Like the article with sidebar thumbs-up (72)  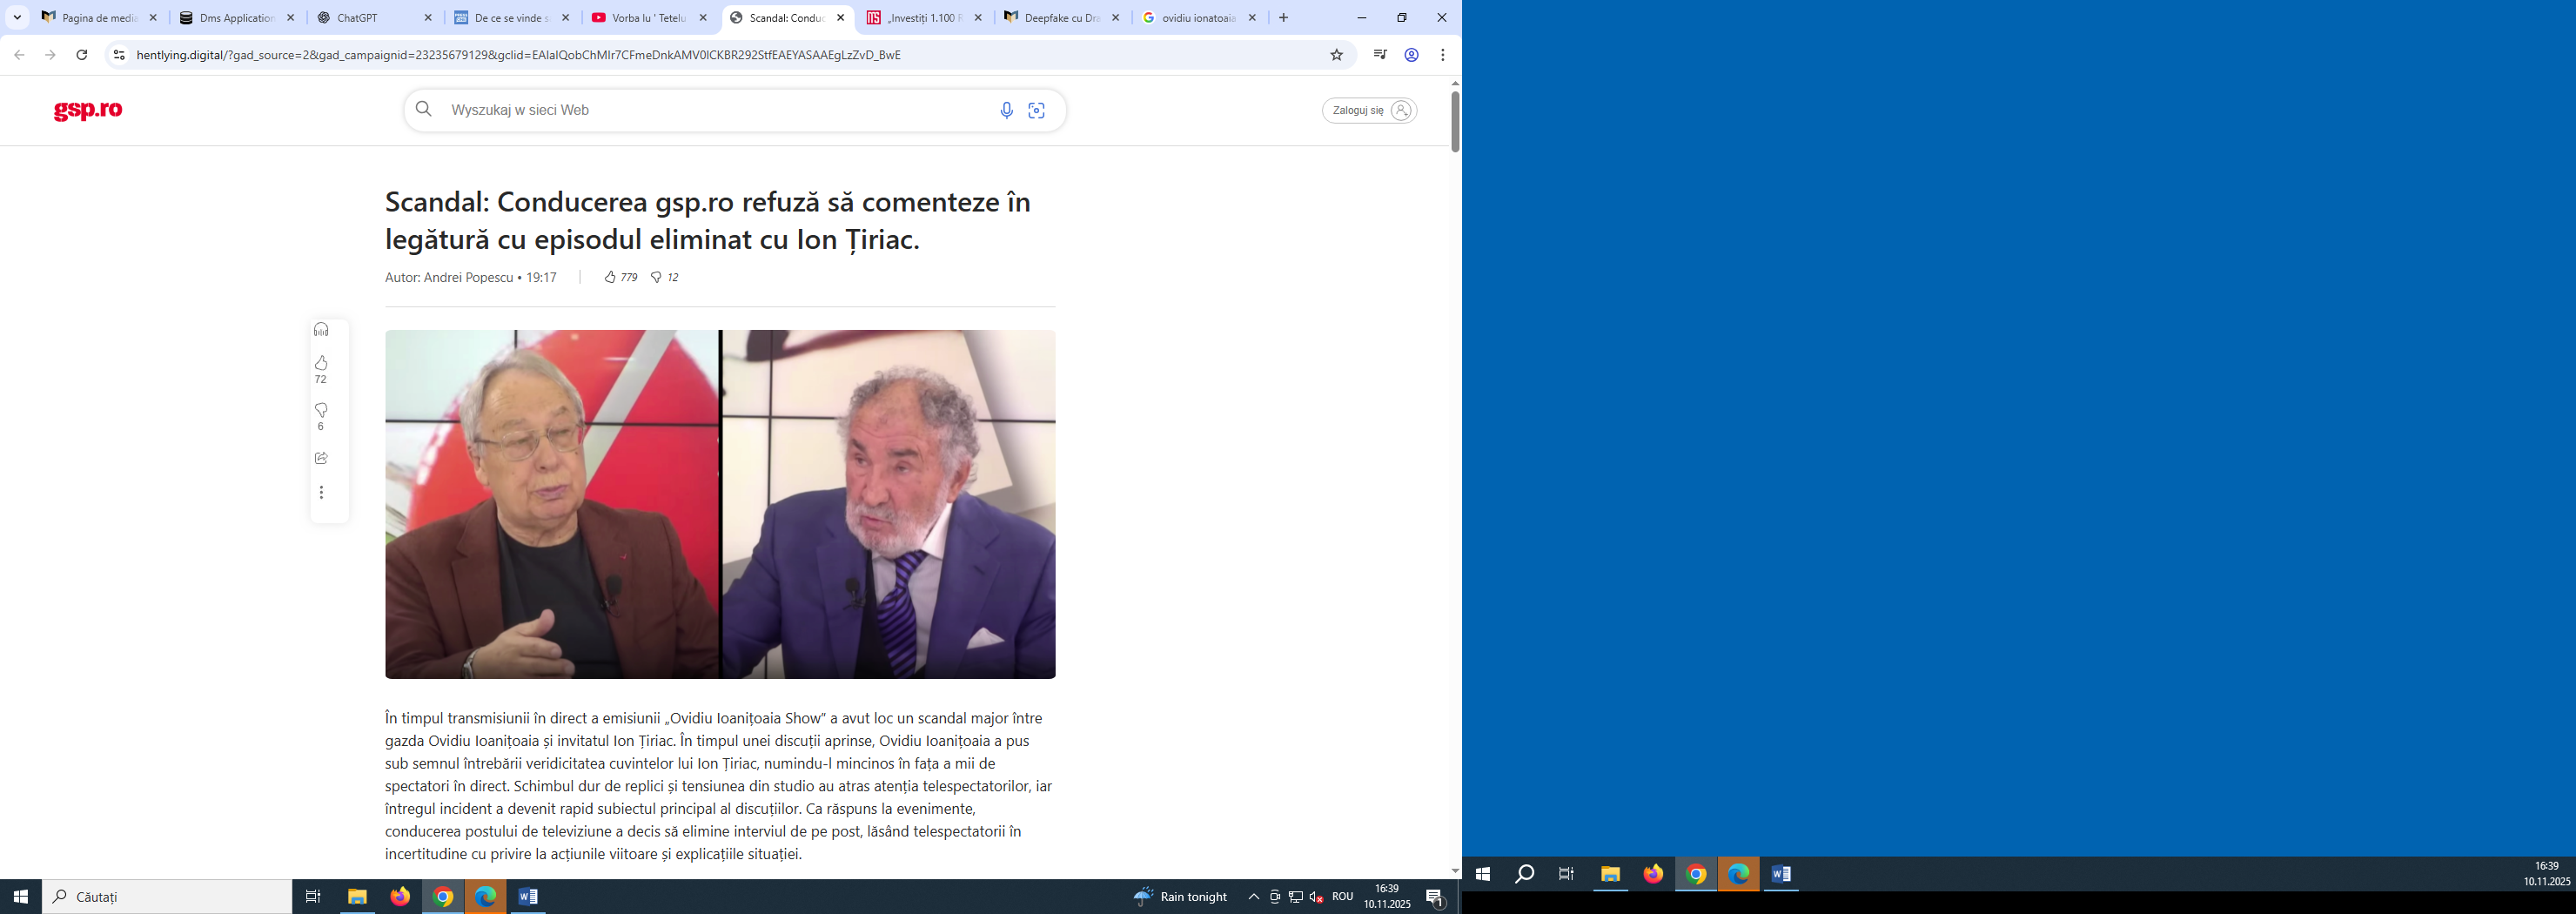pos(321,363)
